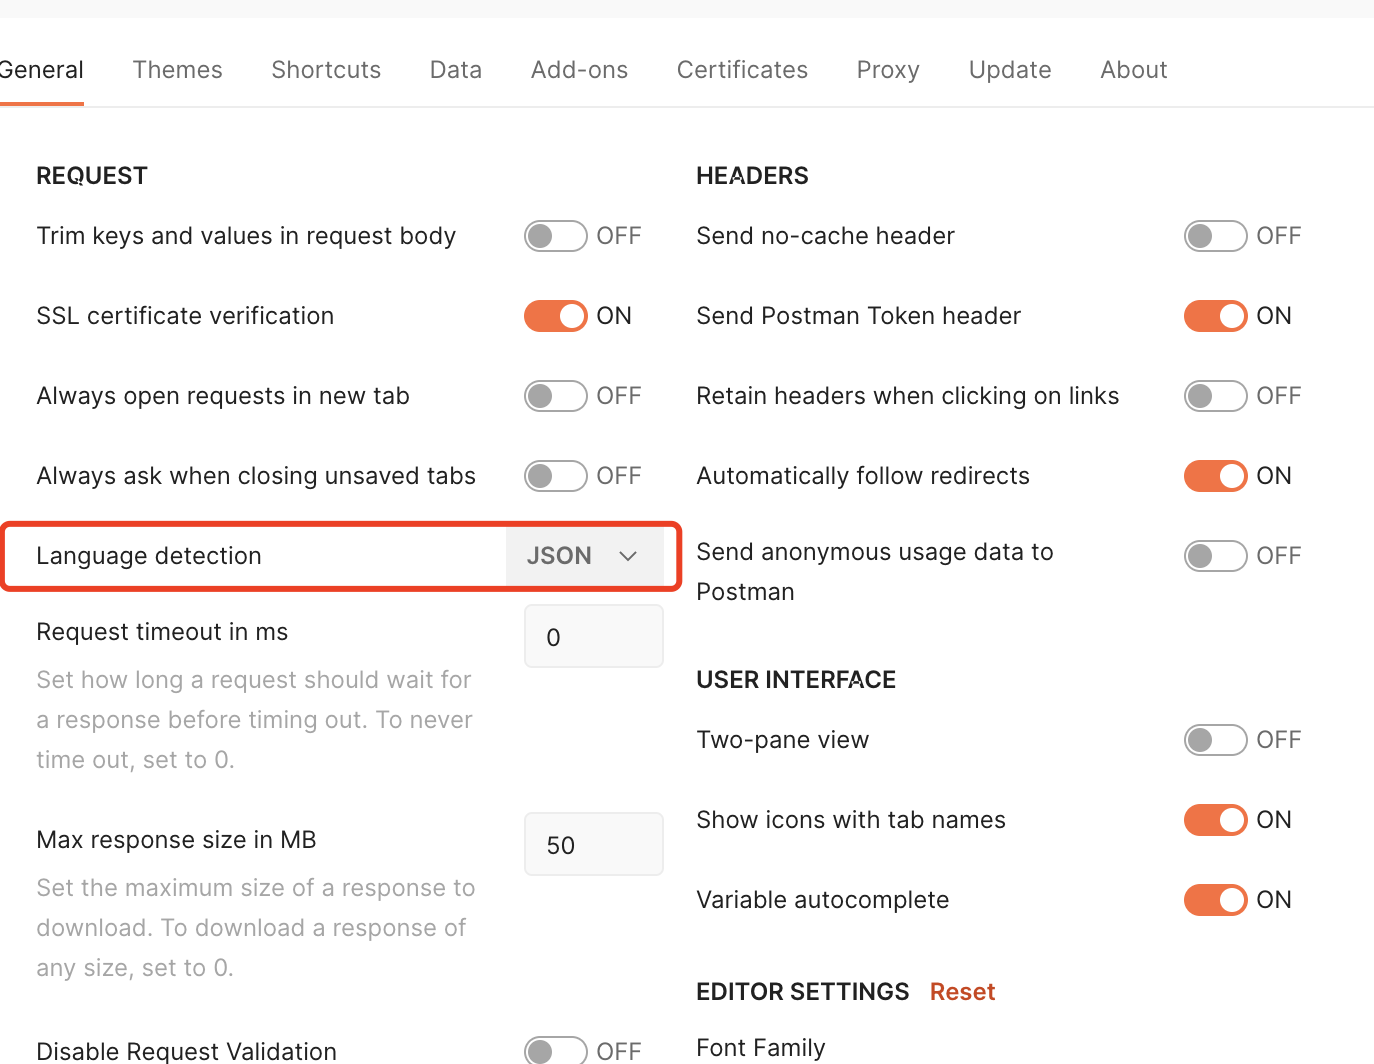Disable Send Postman Token header

pos(1215,316)
